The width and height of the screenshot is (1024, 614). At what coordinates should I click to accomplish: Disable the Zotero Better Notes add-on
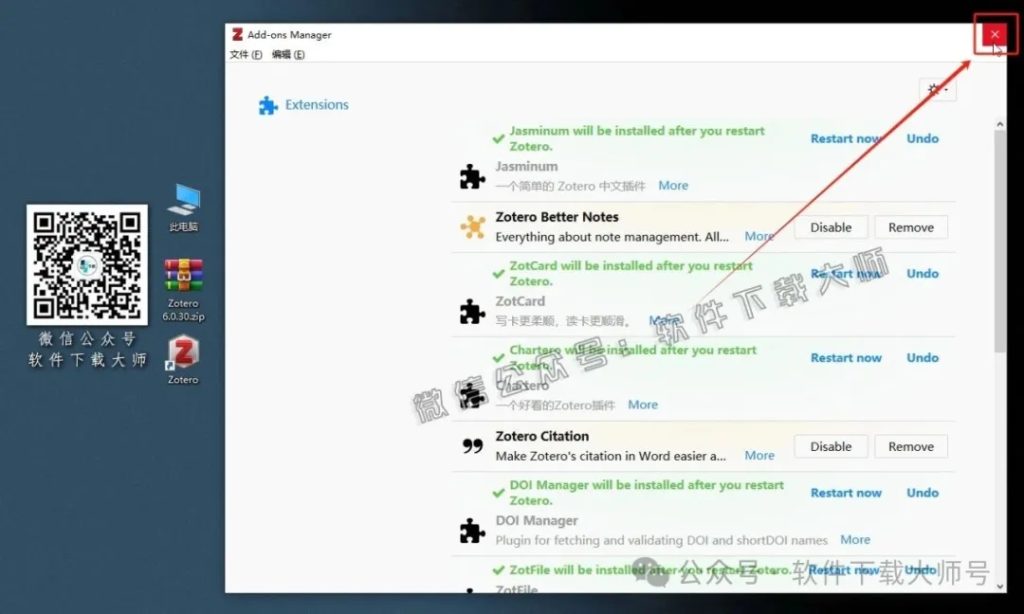point(830,227)
